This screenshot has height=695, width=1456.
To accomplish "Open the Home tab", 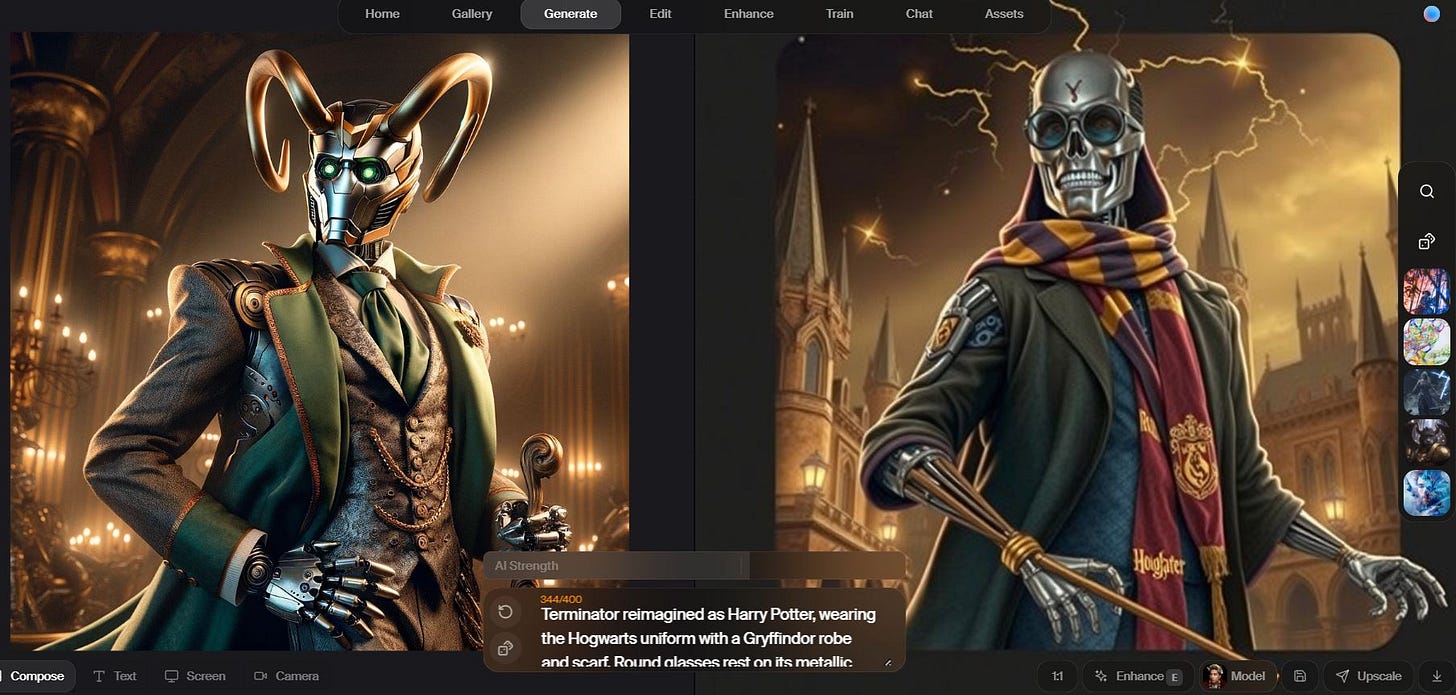I will tap(383, 14).
